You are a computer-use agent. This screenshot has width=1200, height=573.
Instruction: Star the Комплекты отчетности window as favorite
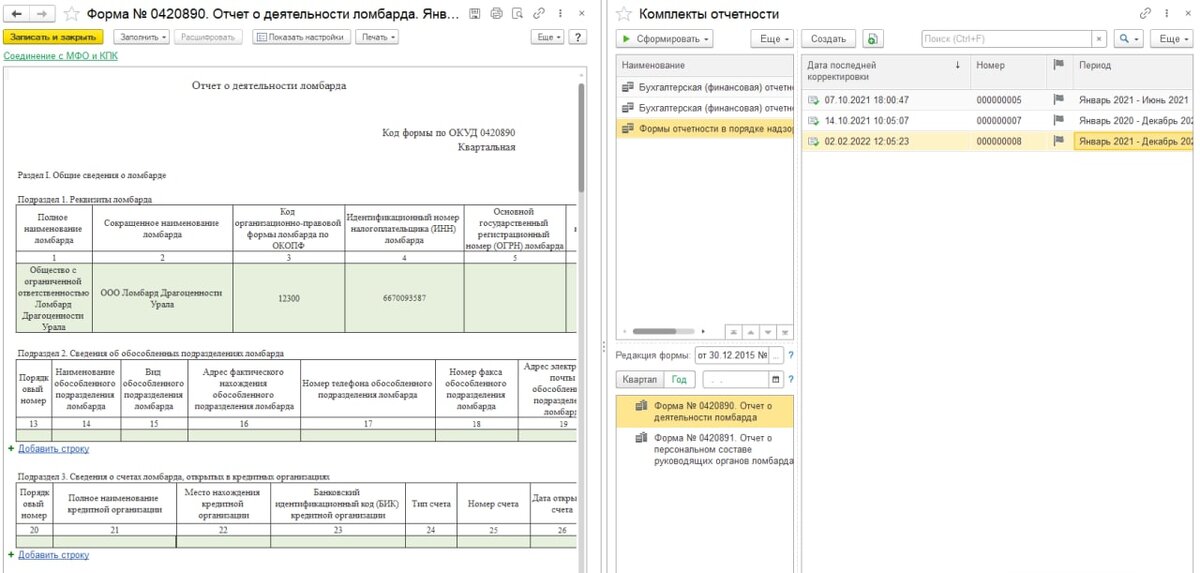tap(624, 14)
